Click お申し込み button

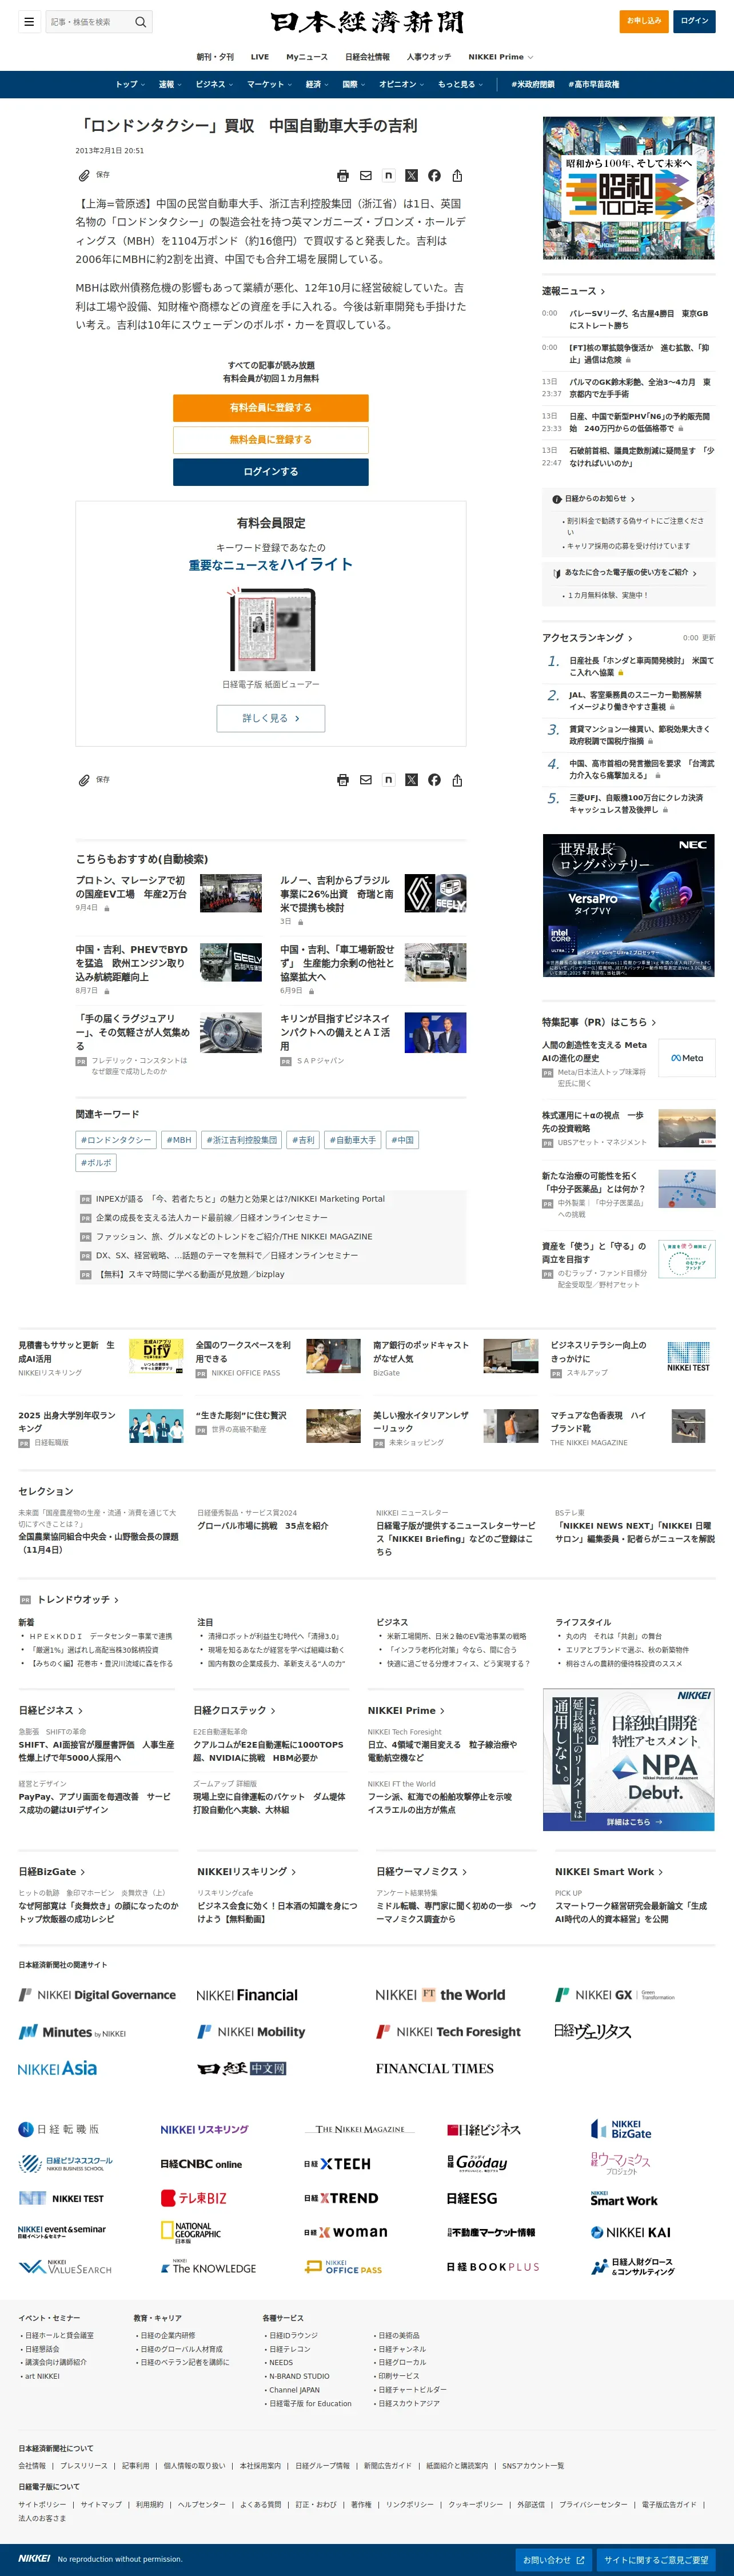click(644, 21)
